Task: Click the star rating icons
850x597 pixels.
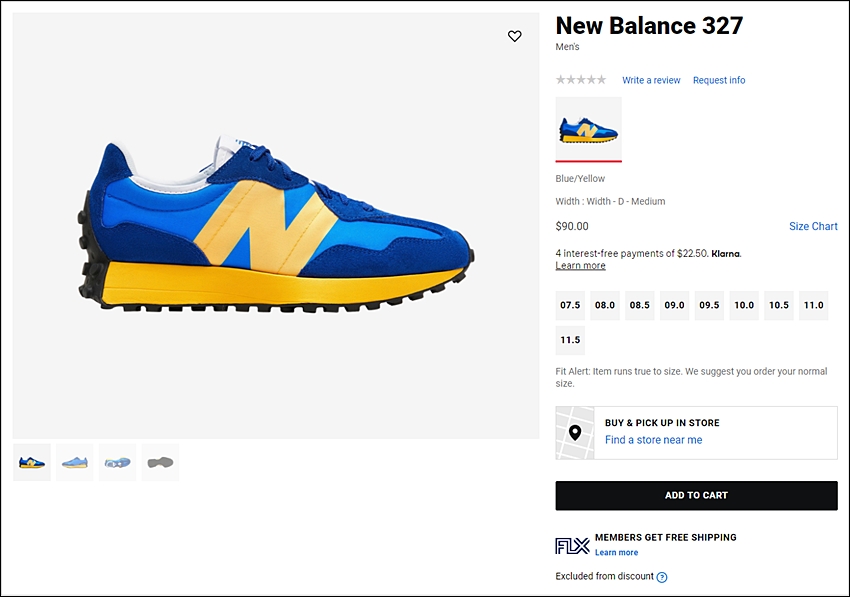Action: coord(581,80)
